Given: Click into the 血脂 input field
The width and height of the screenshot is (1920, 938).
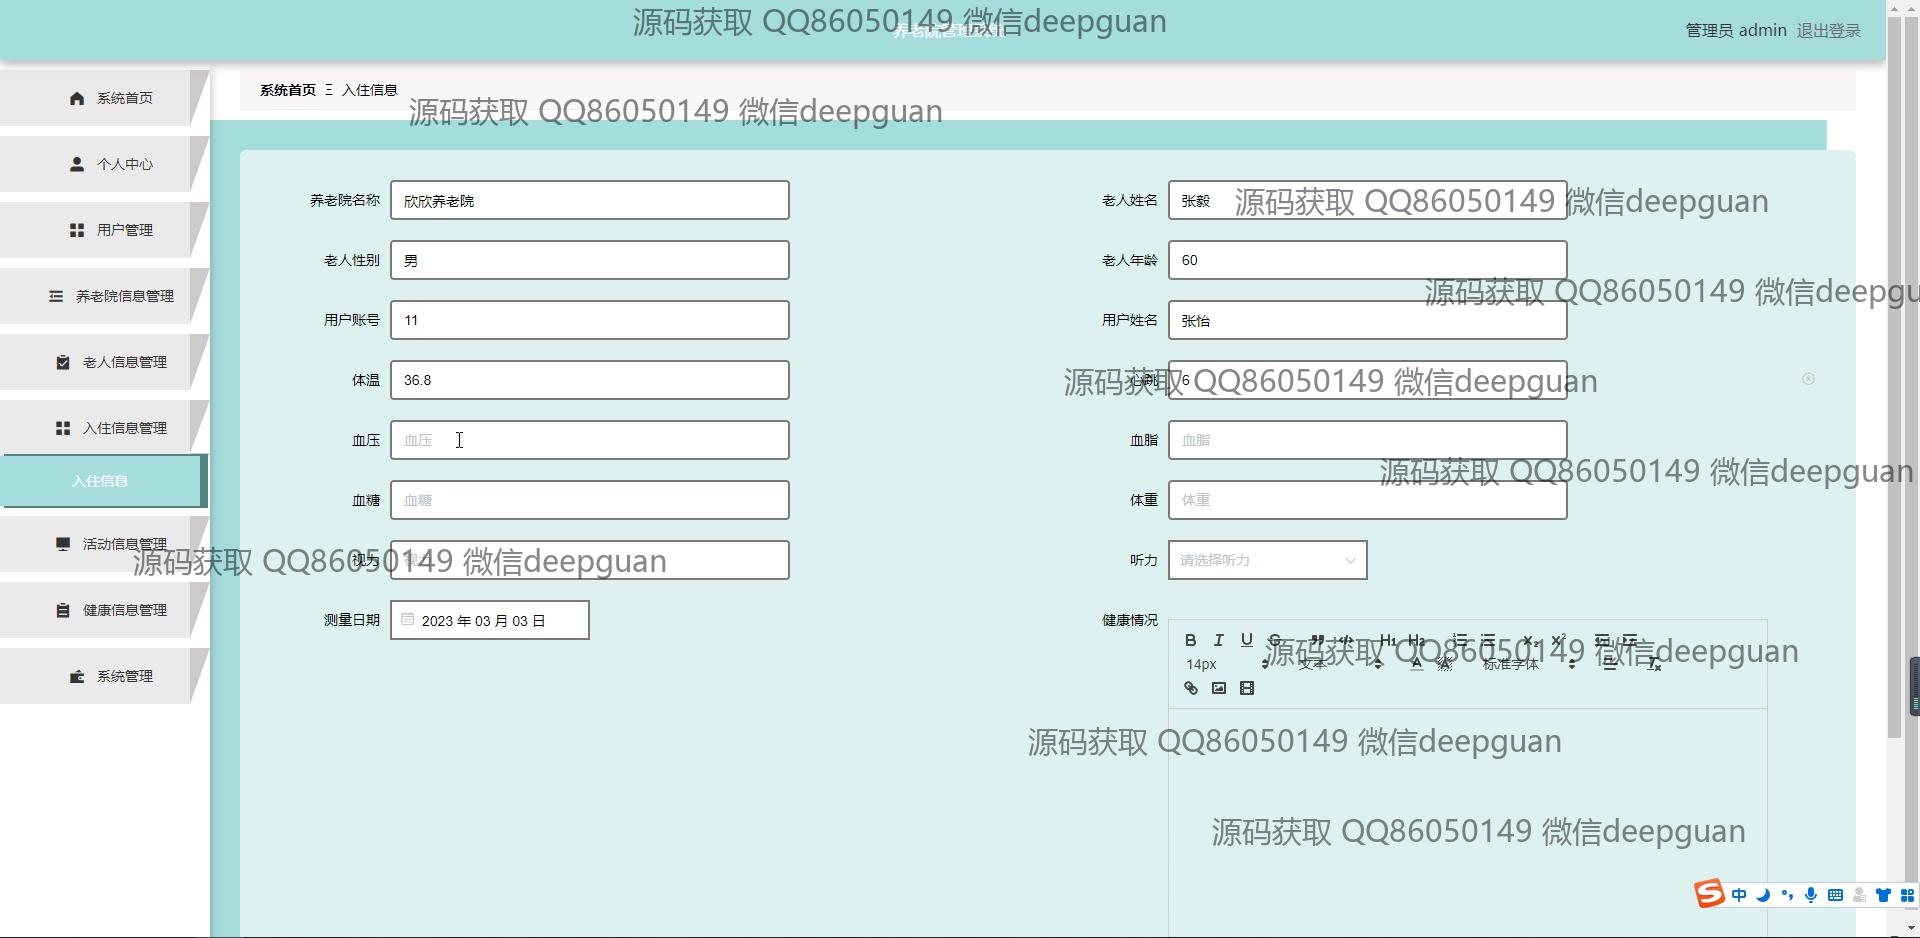Looking at the screenshot, I should (x=1368, y=440).
